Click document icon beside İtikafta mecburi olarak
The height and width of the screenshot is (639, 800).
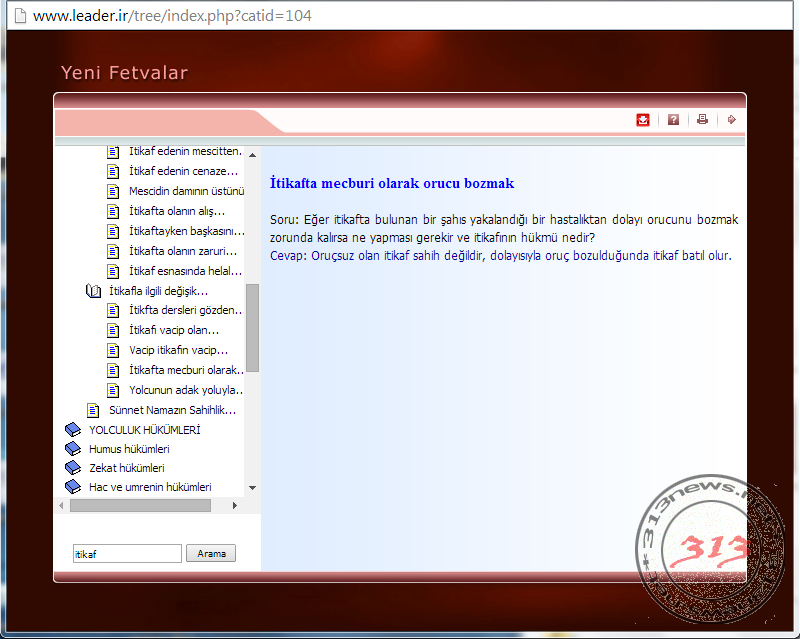point(113,370)
